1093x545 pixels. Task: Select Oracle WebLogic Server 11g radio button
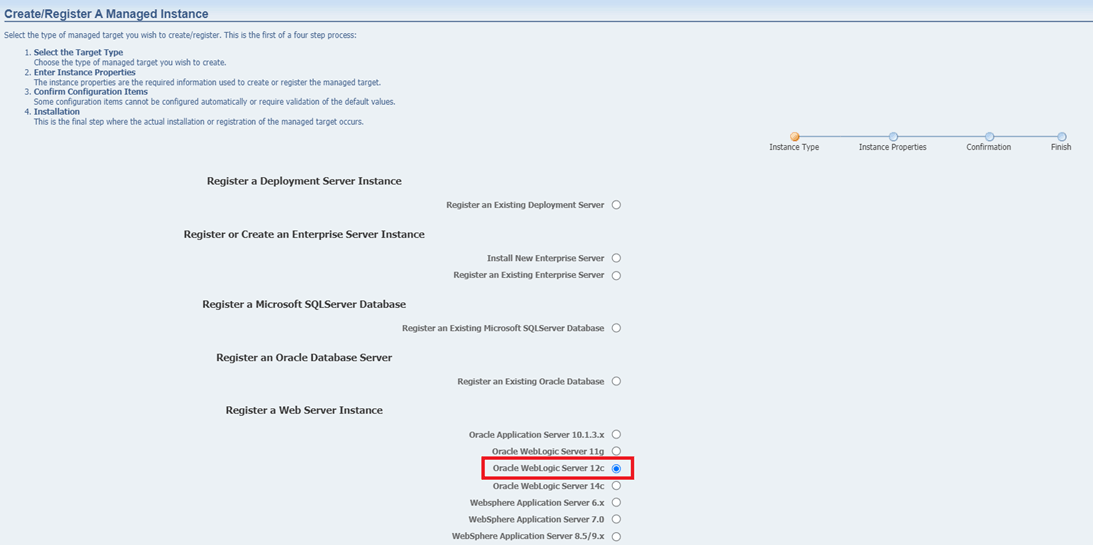(x=616, y=451)
